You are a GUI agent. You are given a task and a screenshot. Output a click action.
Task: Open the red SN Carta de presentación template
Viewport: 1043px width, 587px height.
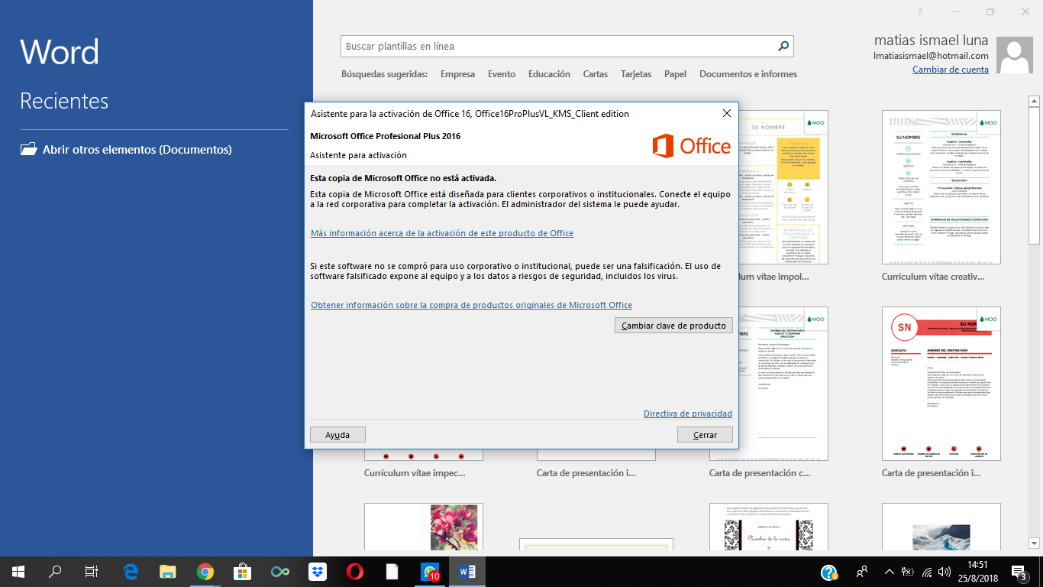941,383
